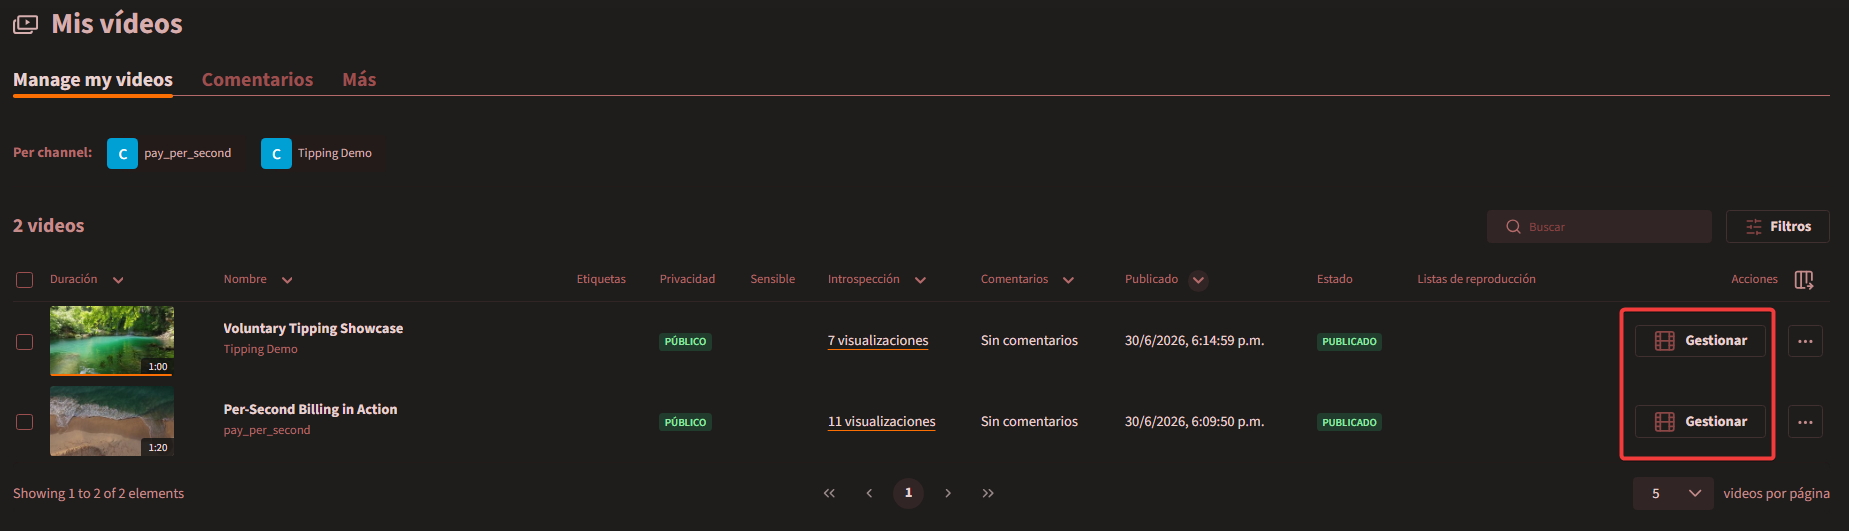
Task: Click the Estado column header
Action: pos(1334,280)
